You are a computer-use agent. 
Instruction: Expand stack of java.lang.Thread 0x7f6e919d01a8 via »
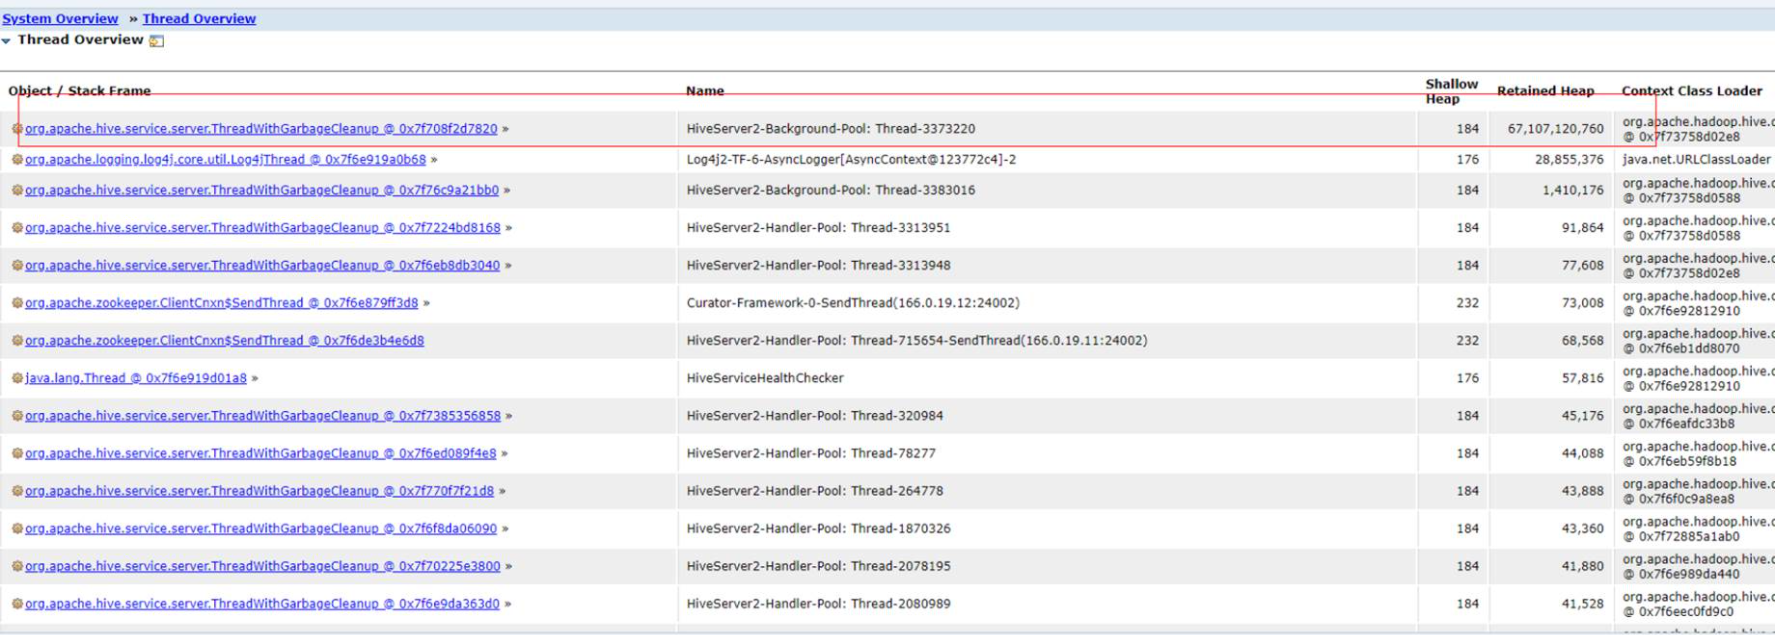[x=255, y=378]
